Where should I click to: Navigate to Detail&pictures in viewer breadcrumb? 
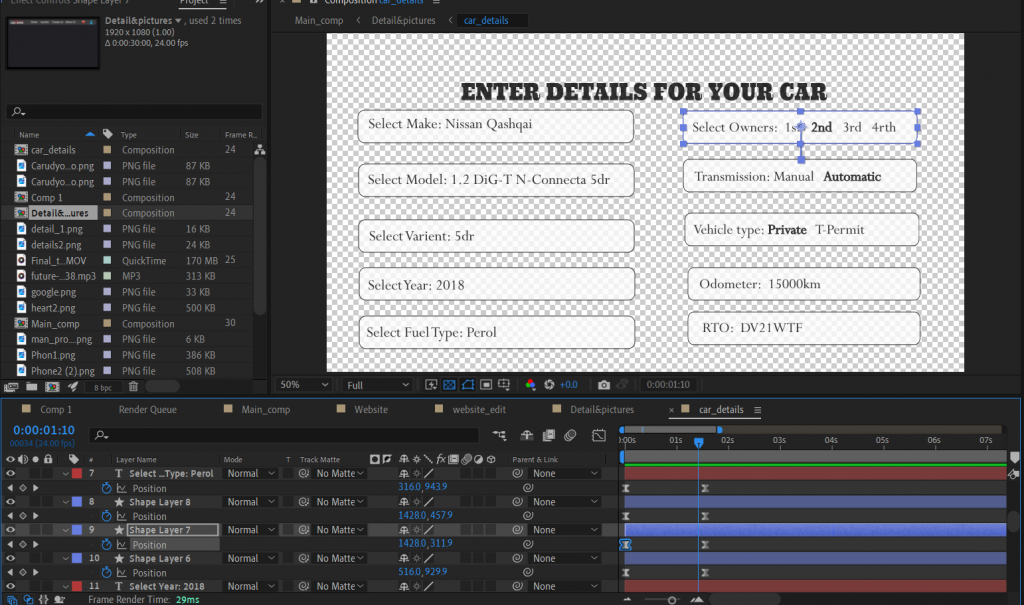403,20
